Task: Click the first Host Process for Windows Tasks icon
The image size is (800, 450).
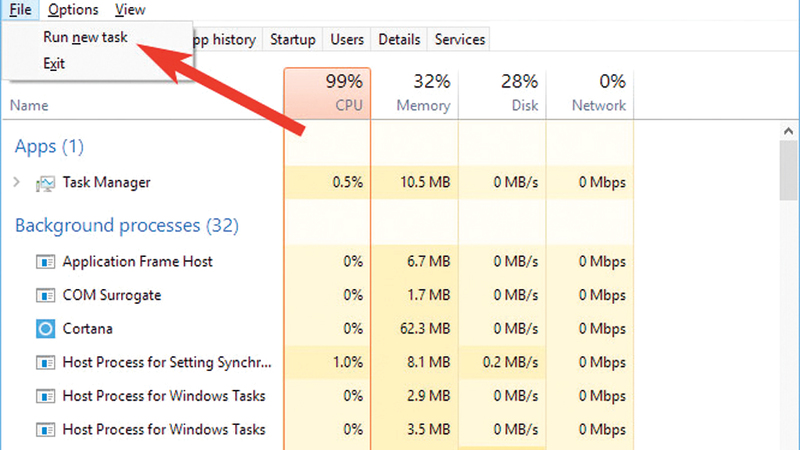Action: (46, 396)
